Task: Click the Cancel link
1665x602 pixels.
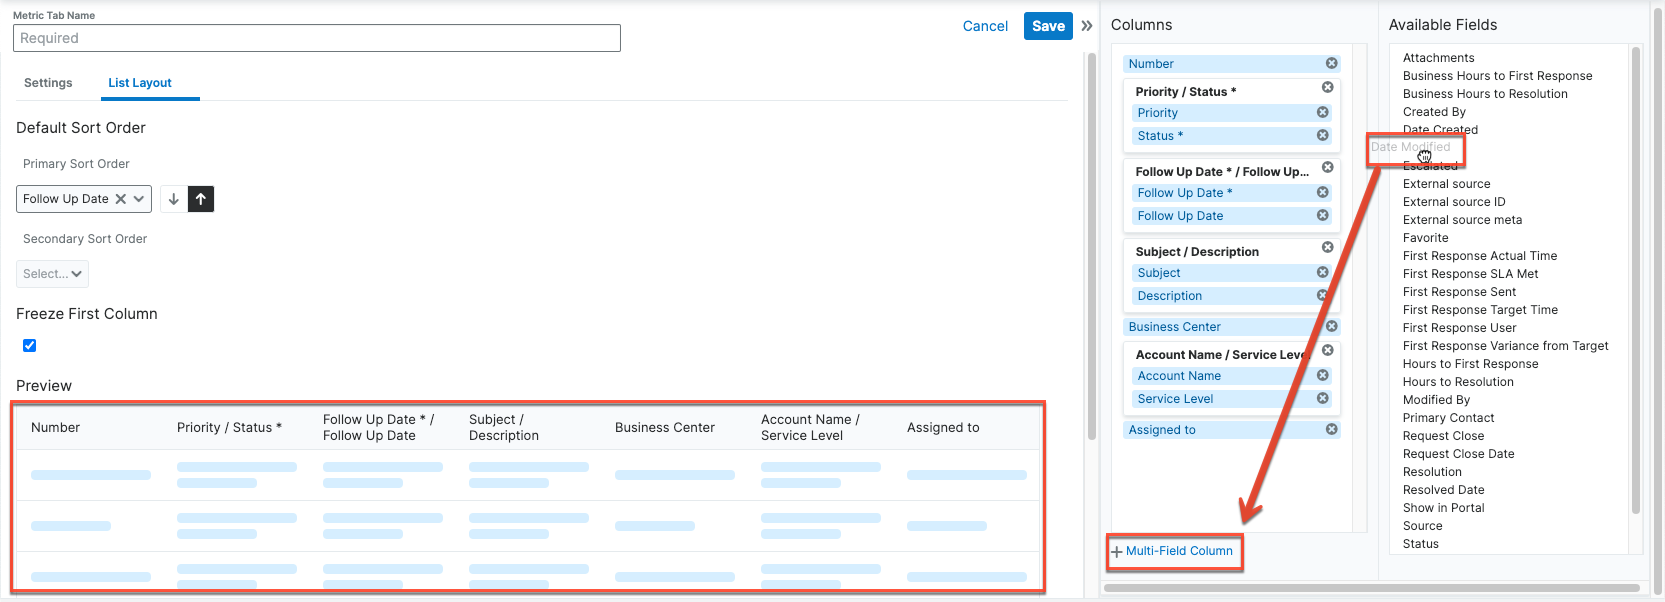Action: (984, 26)
